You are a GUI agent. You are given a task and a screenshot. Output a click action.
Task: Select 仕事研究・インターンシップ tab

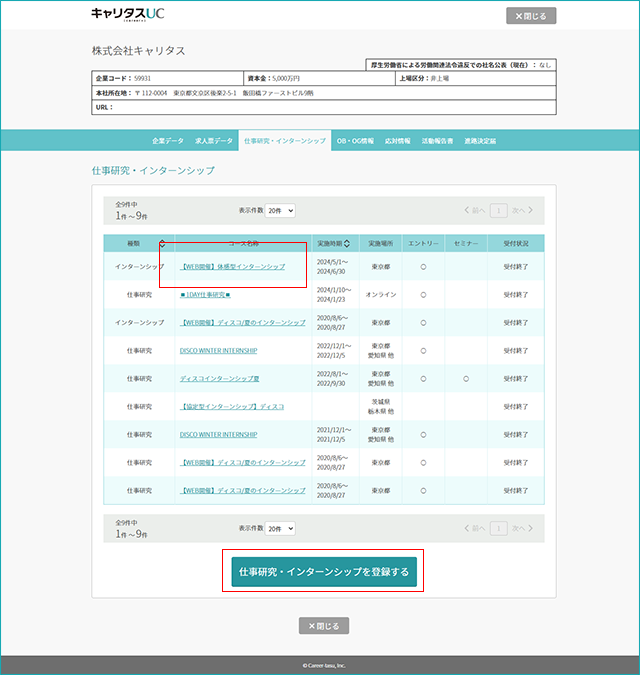point(285,141)
